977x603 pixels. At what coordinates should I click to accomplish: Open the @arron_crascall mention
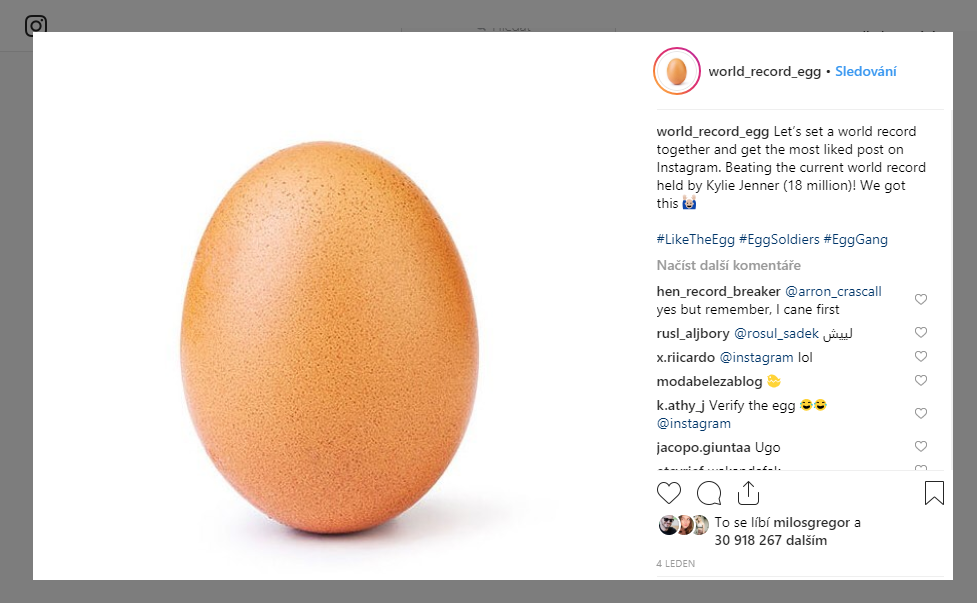tap(833, 292)
